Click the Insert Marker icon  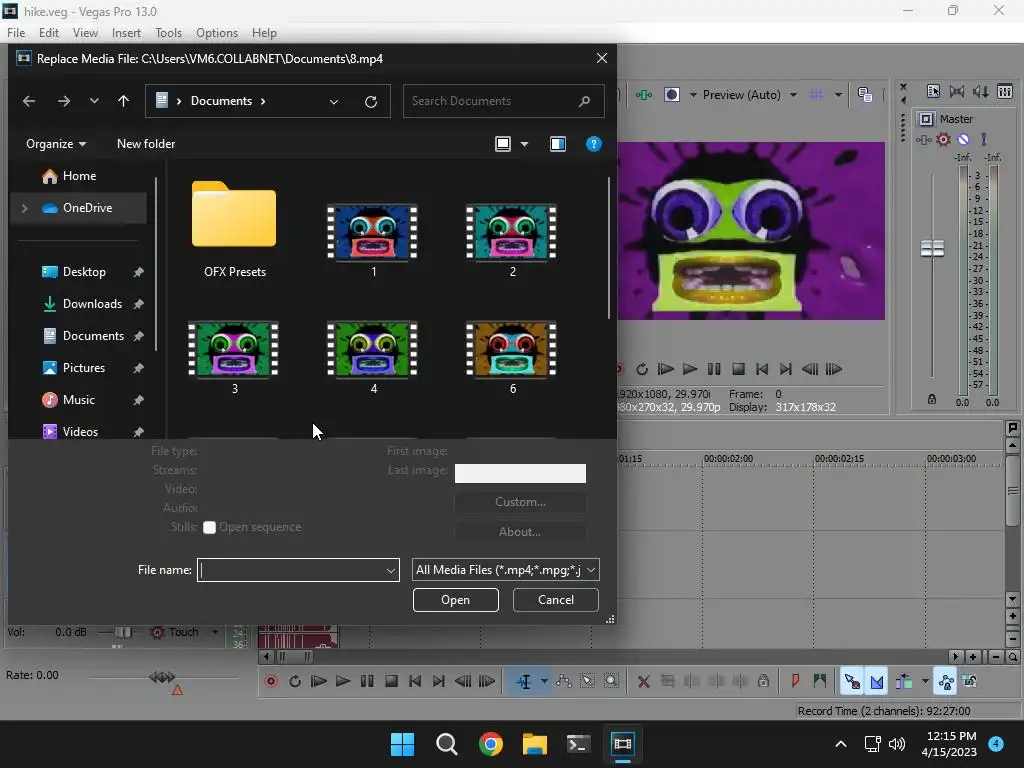(x=795, y=681)
